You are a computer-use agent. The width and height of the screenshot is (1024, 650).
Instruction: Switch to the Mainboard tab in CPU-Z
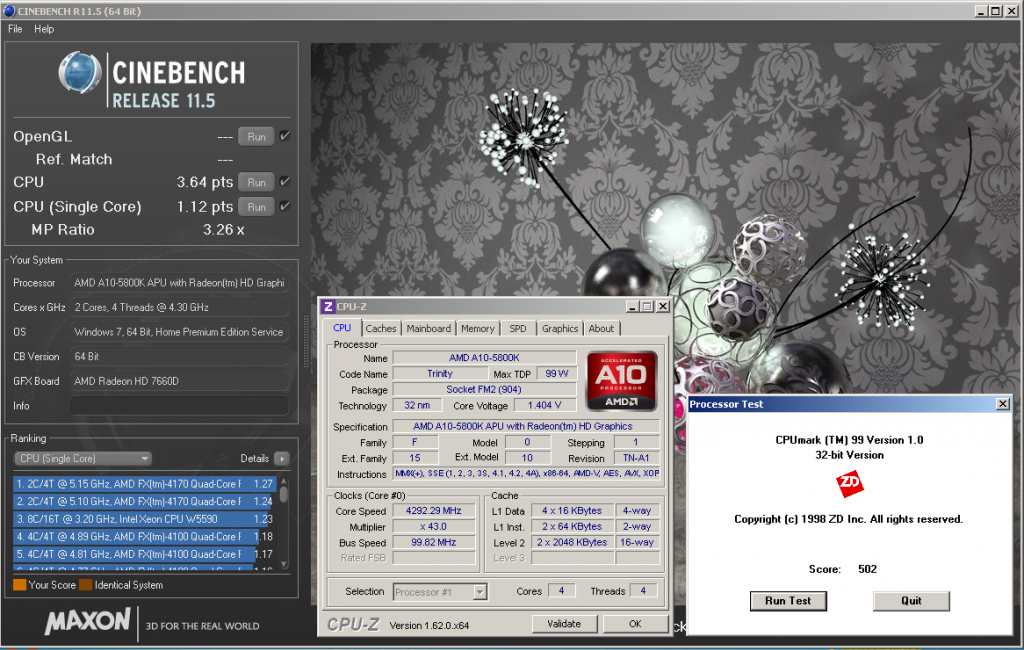pos(428,329)
